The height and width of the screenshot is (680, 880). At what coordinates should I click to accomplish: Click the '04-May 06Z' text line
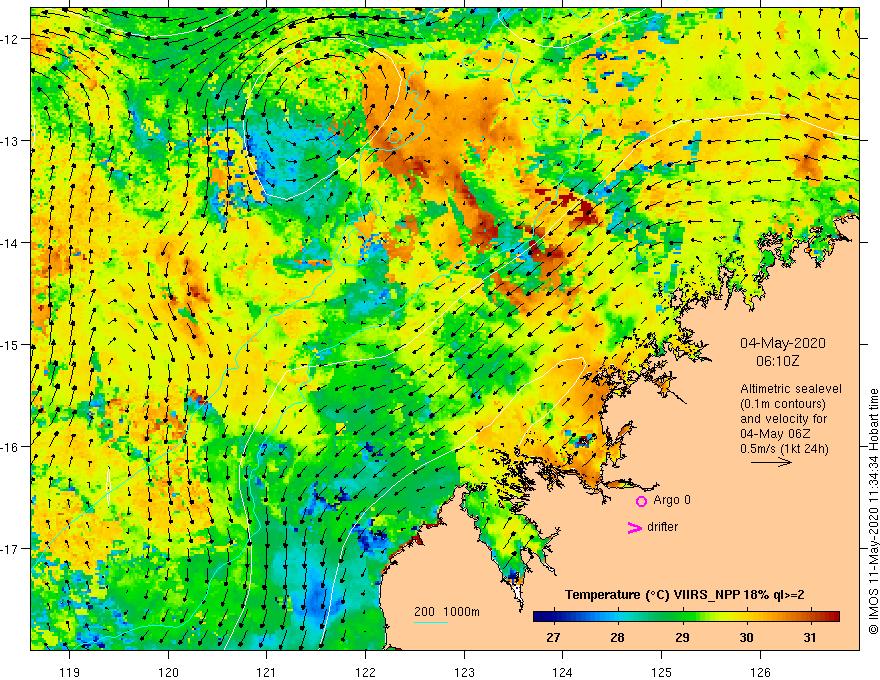tap(774, 434)
